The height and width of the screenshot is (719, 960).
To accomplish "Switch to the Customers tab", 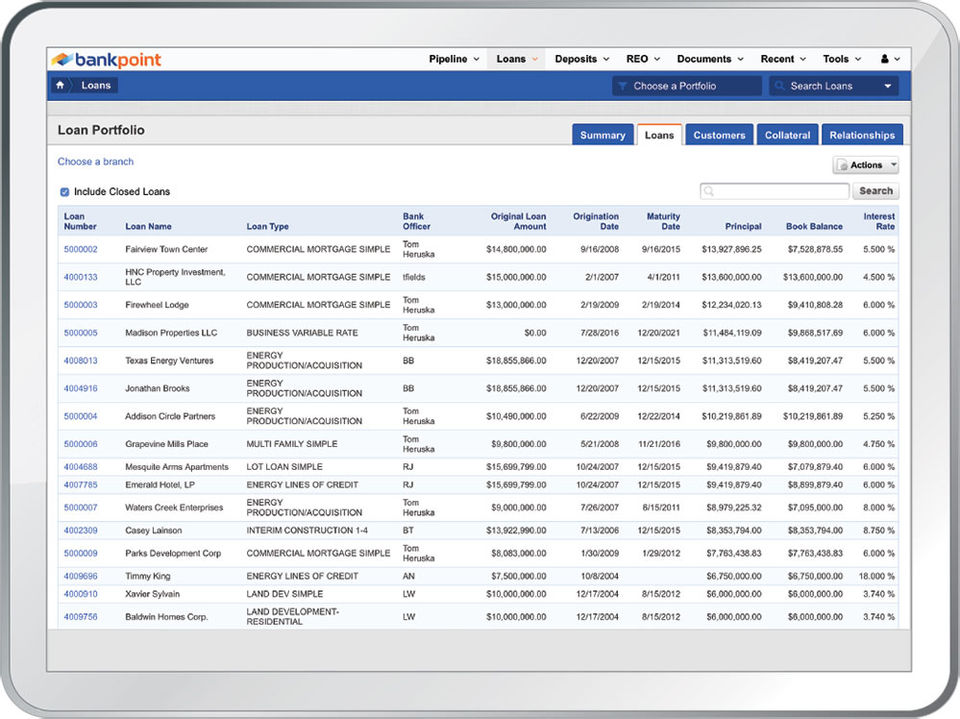I will (719, 135).
